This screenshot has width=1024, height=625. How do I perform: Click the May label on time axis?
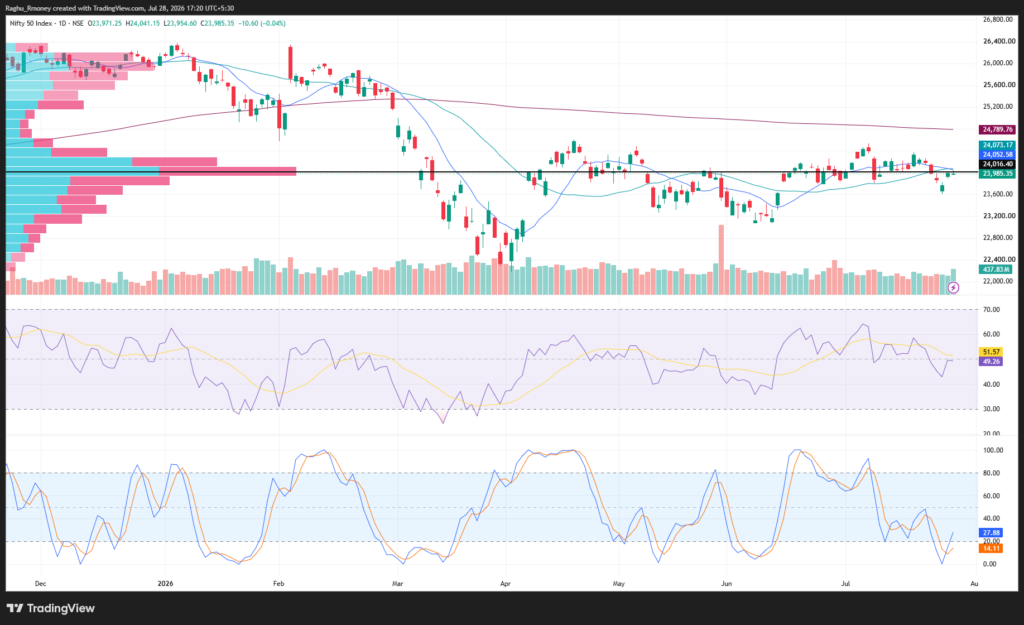click(x=618, y=584)
